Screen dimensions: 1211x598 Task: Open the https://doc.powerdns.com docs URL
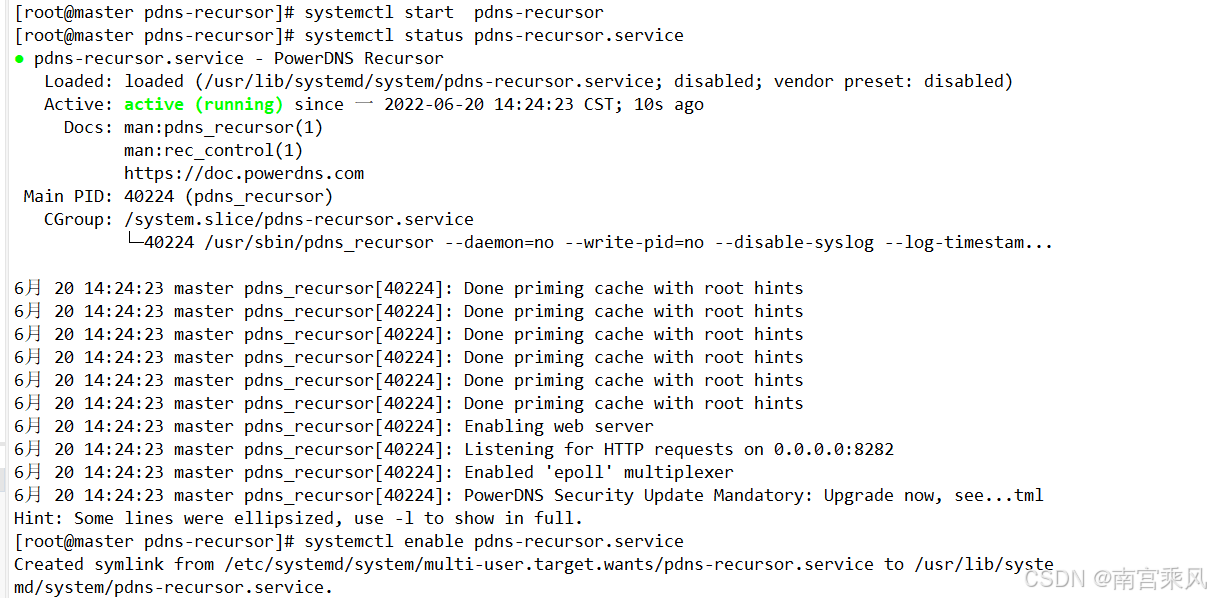(244, 173)
